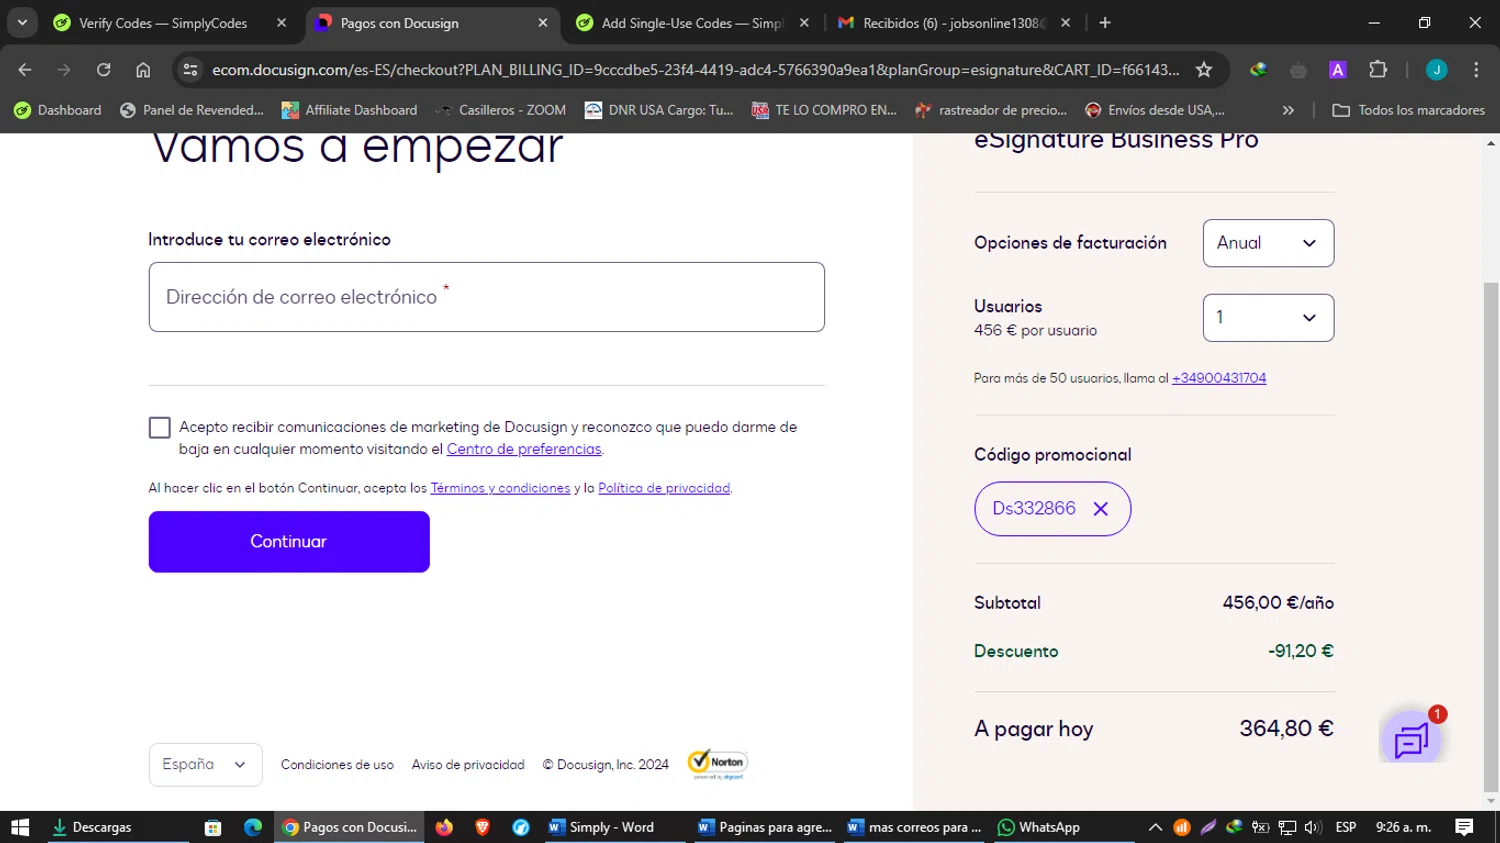Open the Panel de Revended bookmark
Screen dimensions: 1500x843
coord(192,110)
